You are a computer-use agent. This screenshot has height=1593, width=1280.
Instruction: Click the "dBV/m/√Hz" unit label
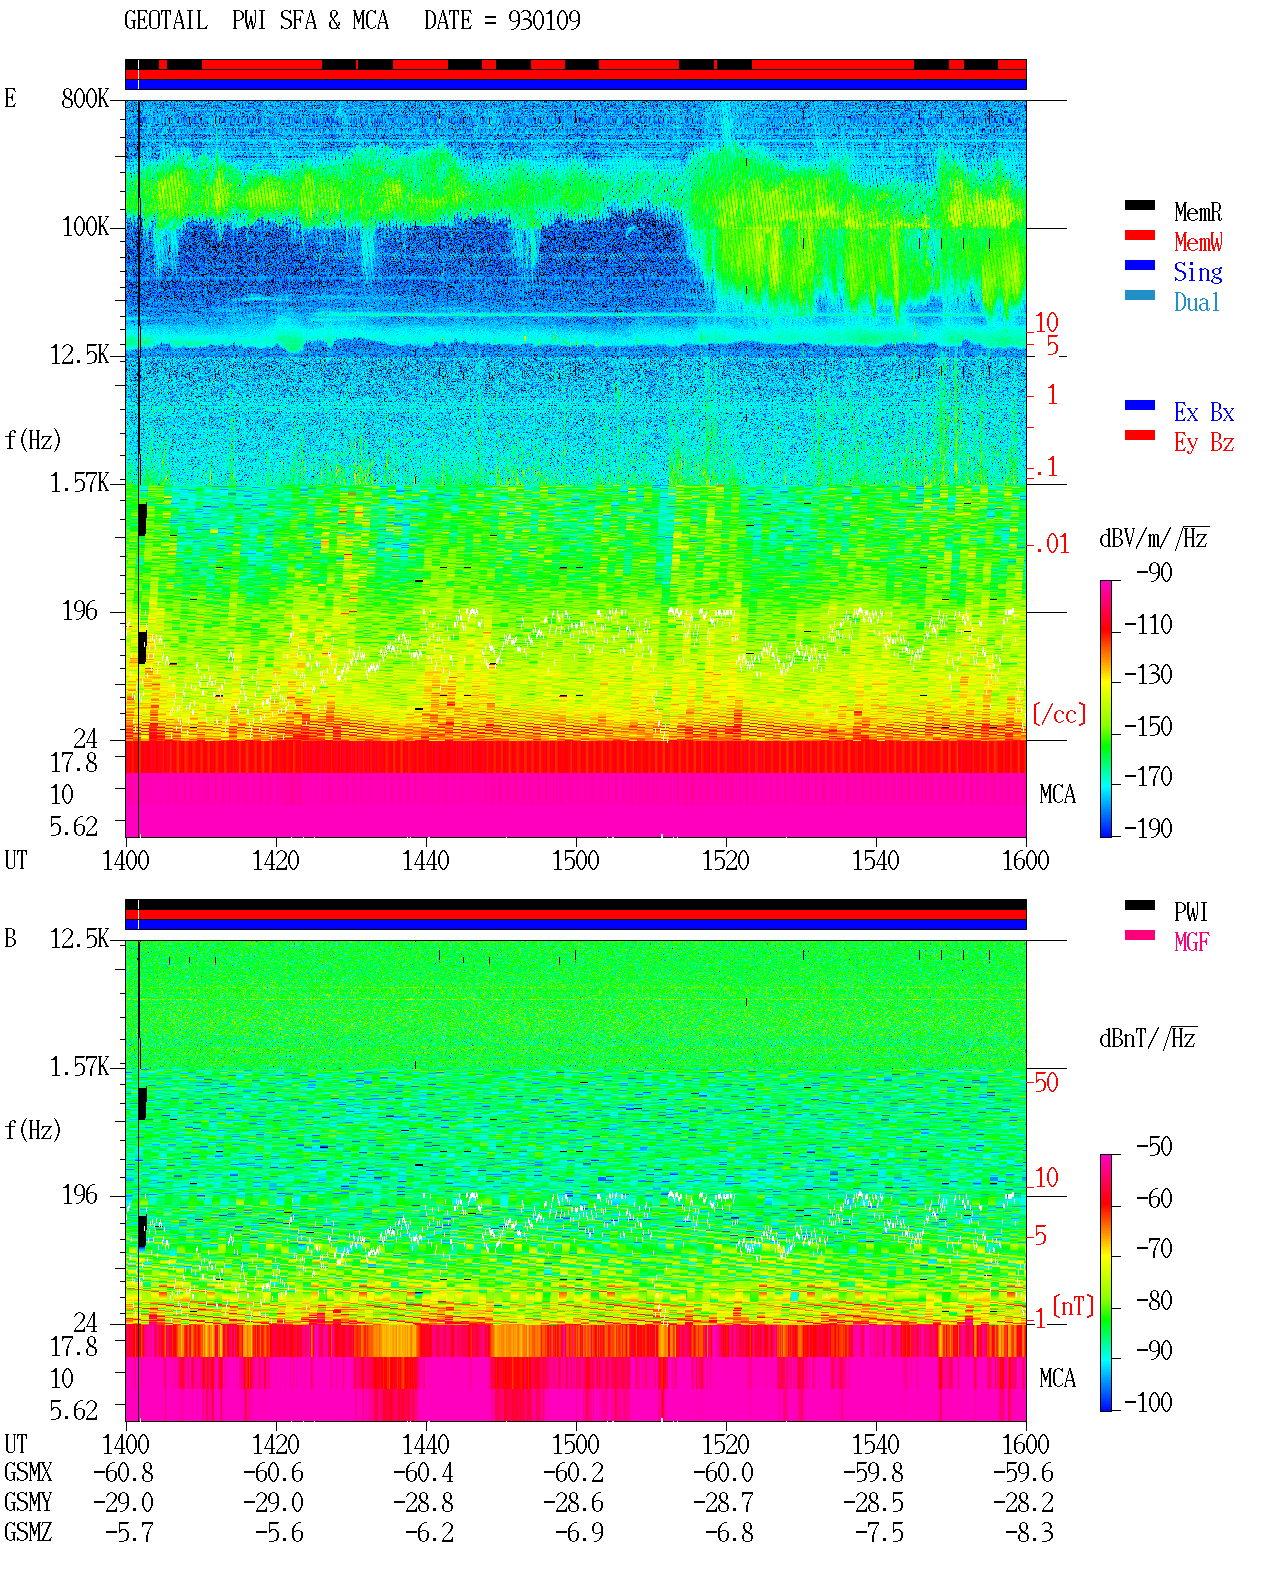tap(1154, 538)
